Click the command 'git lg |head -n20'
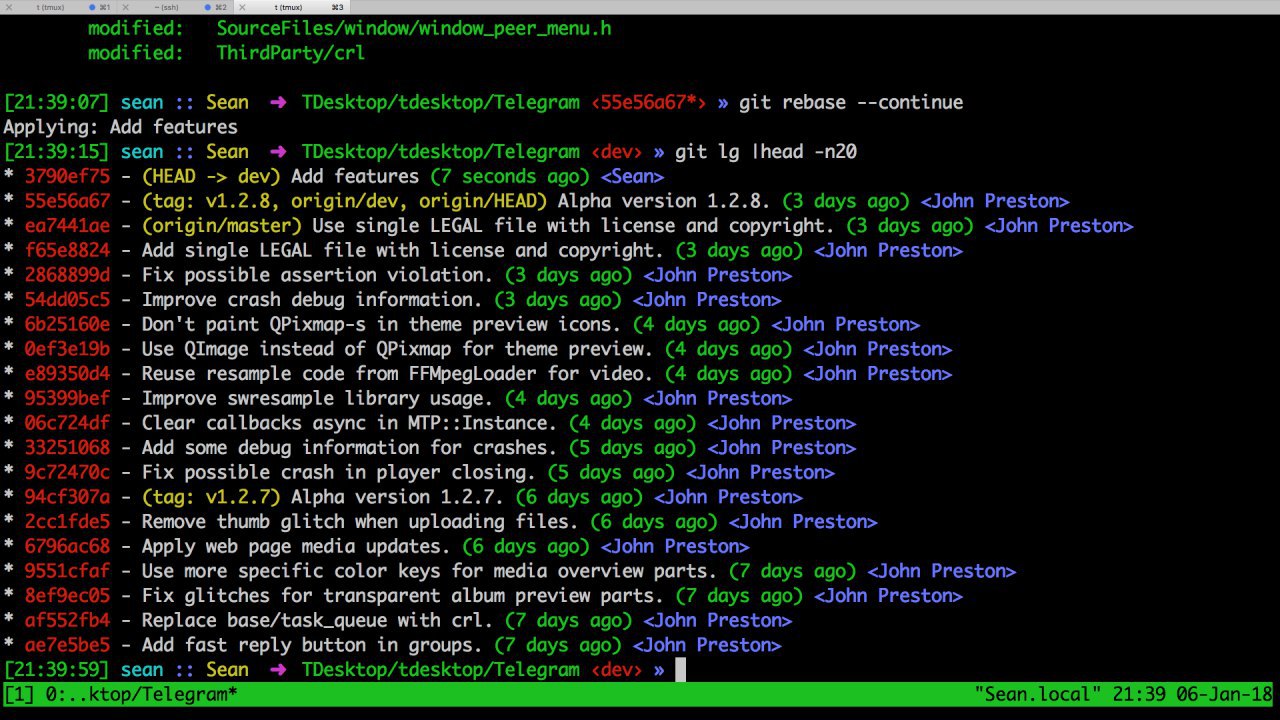 click(x=766, y=152)
